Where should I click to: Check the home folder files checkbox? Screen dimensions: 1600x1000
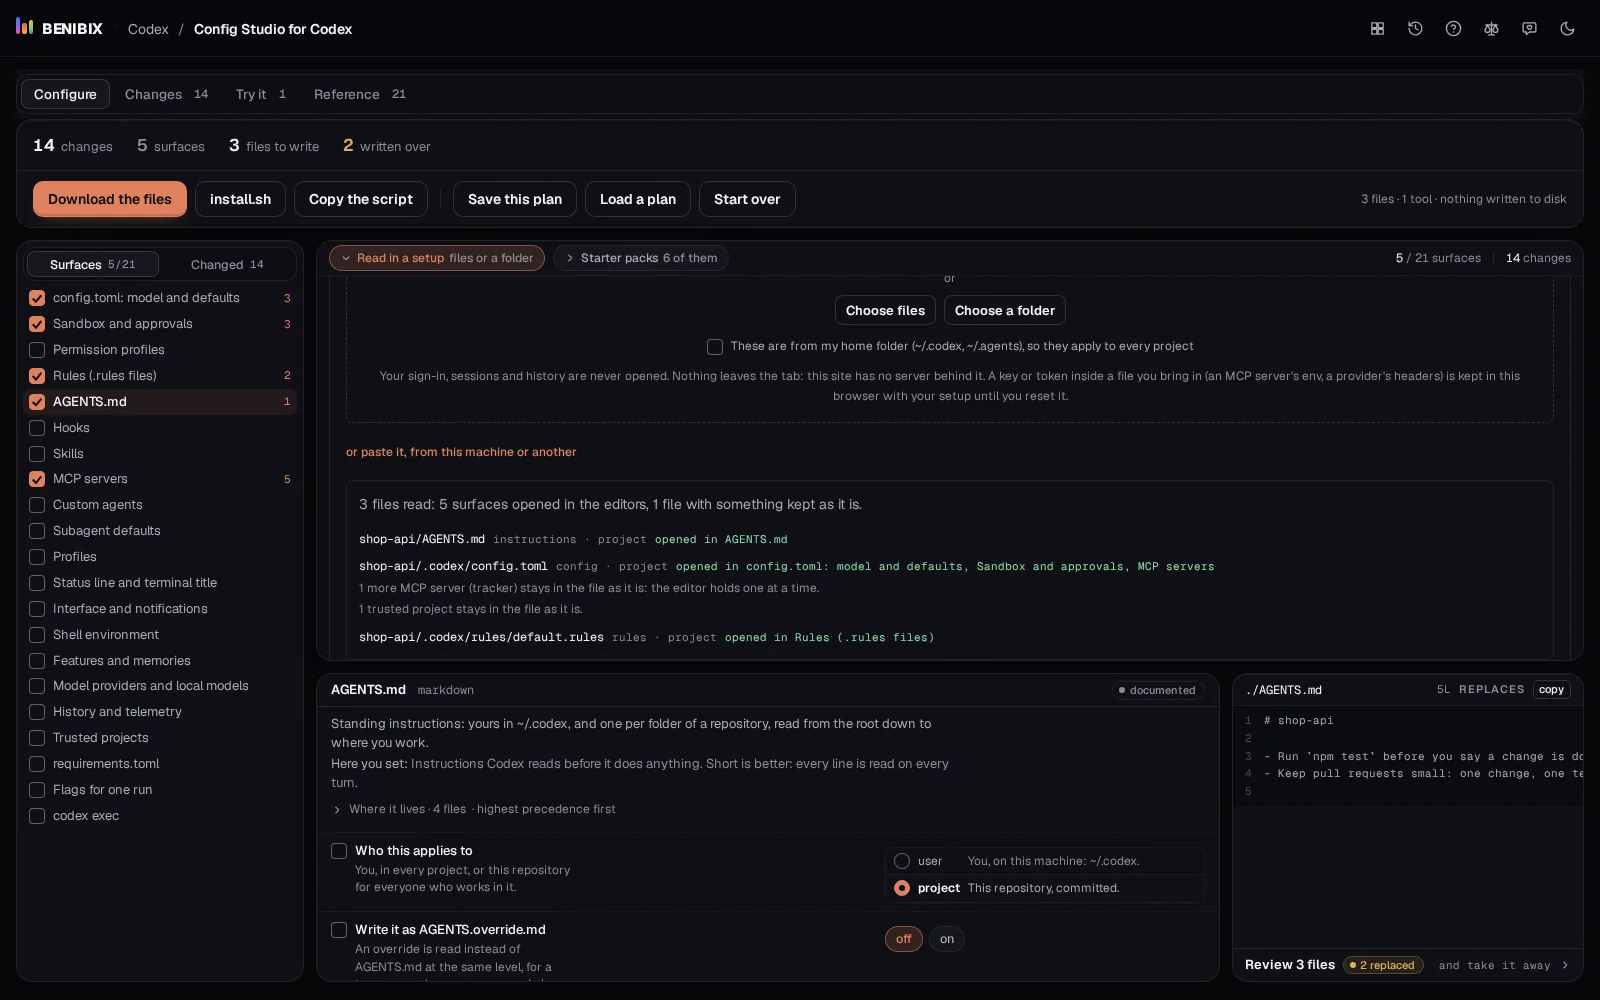715,347
